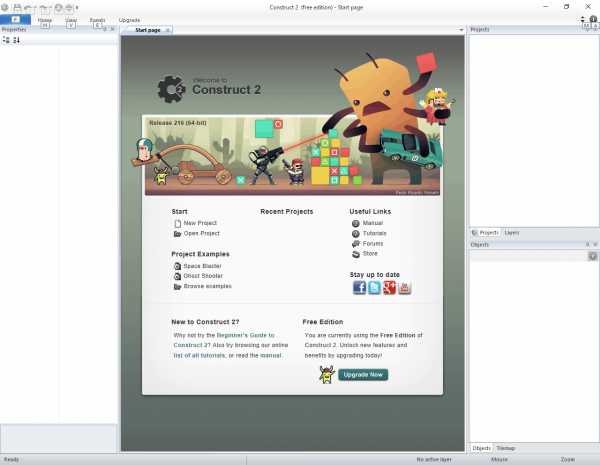Click the Upgrade Now button
600x465 pixels.
coord(363,374)
